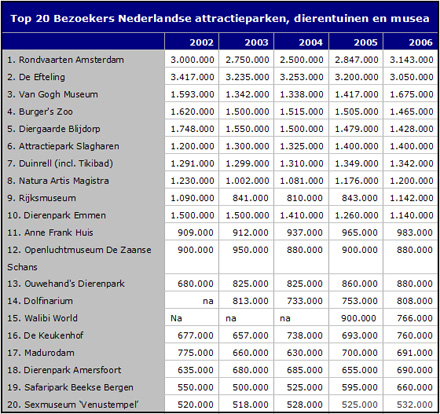Select Dierenpark Amersfoort 2003 value 680.000

coord(250,370)
